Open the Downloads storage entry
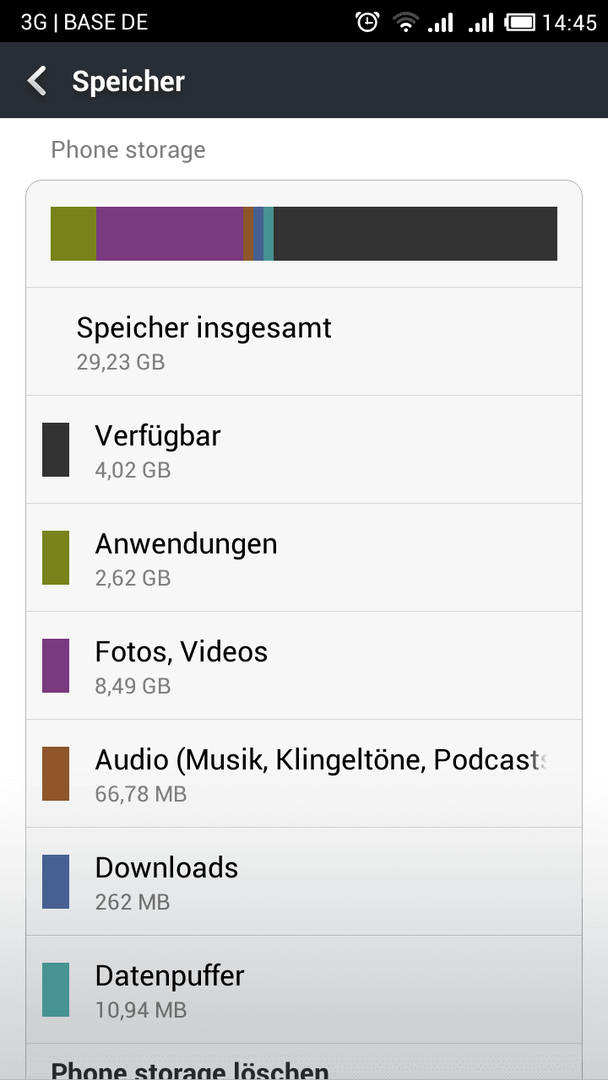Viewport: 608px width, 1080px height. (304, 882)
